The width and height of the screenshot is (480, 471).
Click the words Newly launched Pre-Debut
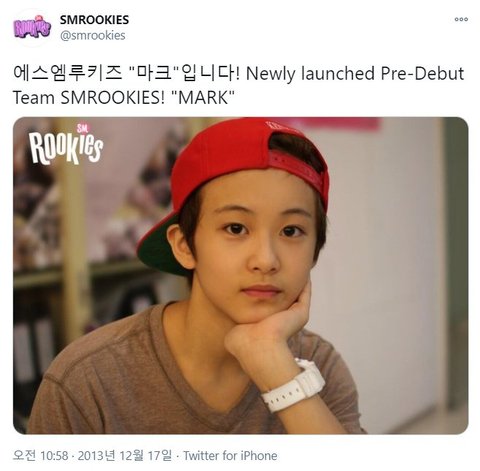pyautogui.click(x=355, y=74)
